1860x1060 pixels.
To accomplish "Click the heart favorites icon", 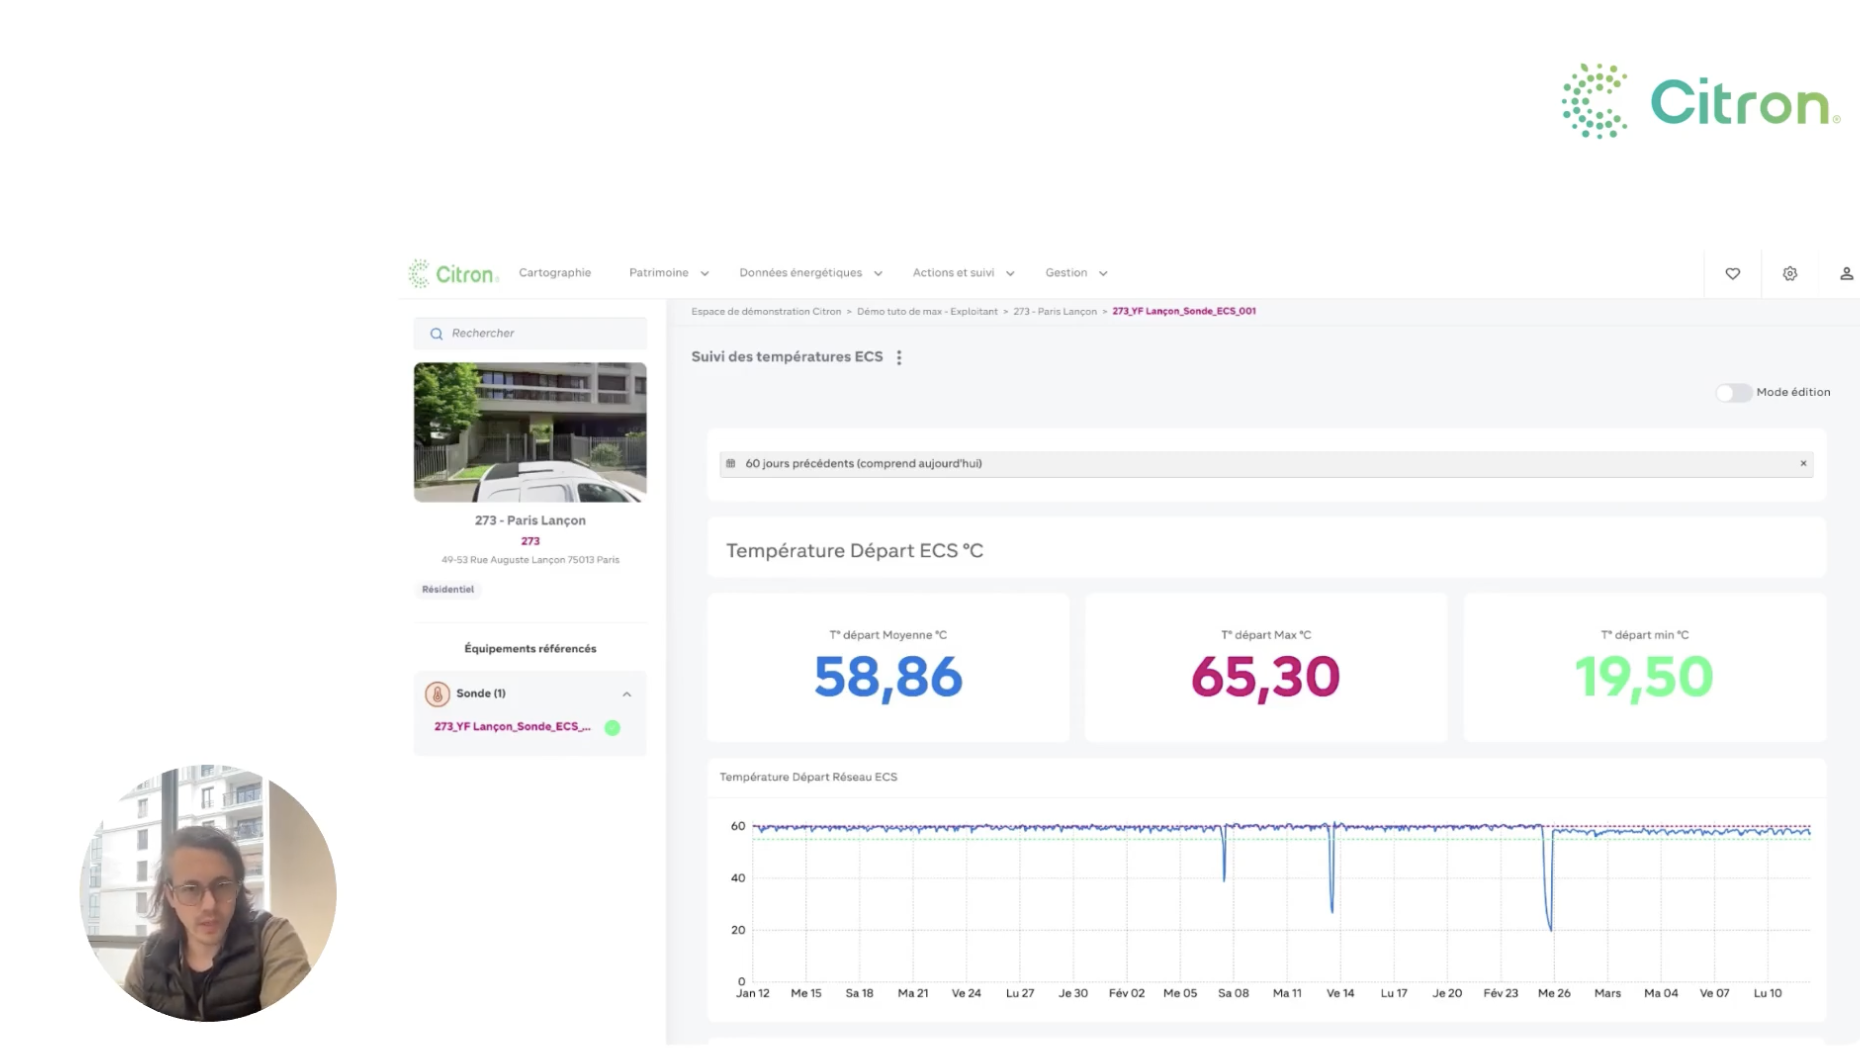I will (x=1732, y=273).
